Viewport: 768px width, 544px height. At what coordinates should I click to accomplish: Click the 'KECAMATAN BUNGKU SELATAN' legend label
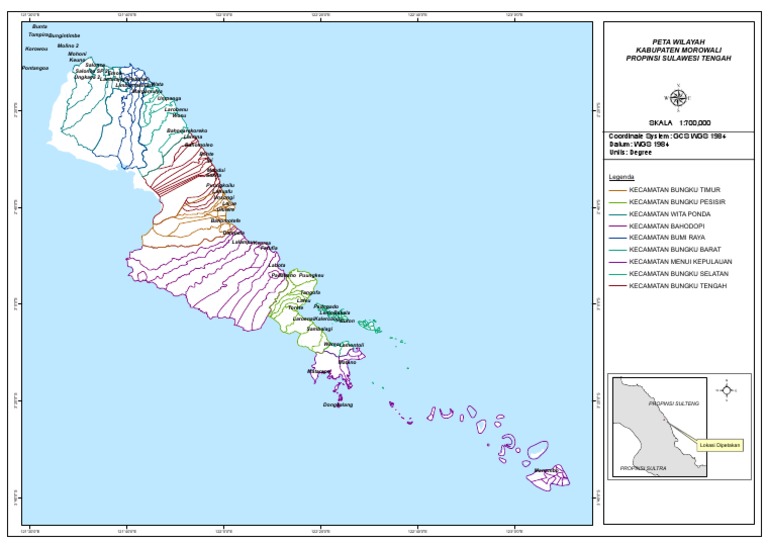coord(678,274)
